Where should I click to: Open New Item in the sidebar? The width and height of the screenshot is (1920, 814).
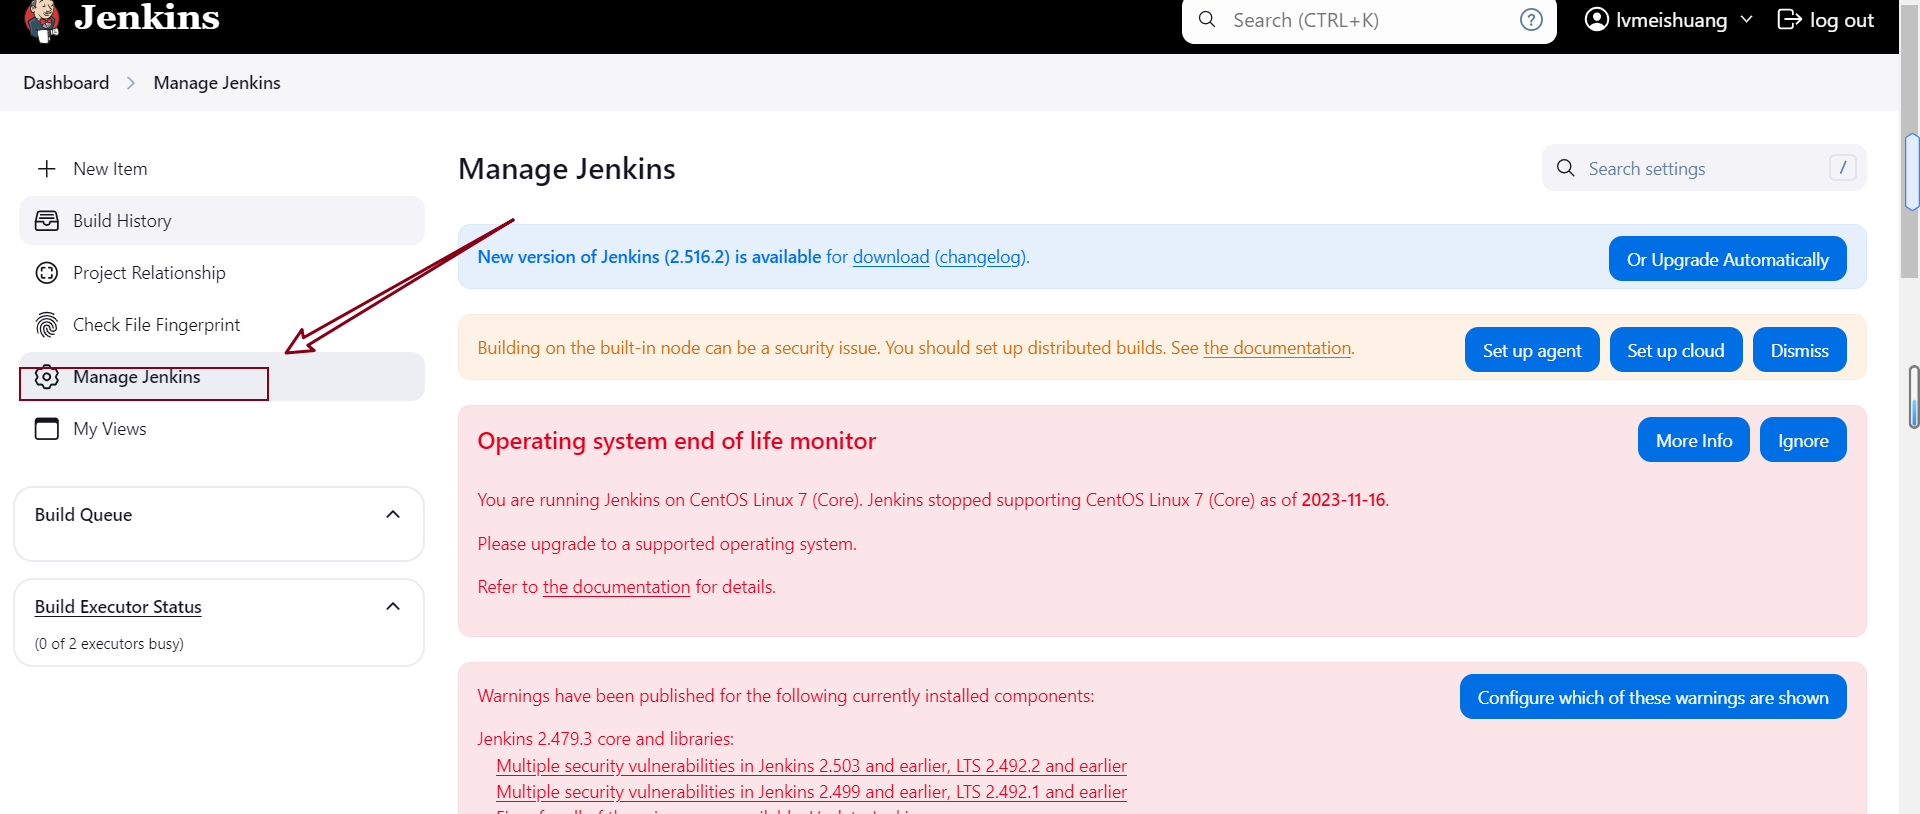pos(222,169)
